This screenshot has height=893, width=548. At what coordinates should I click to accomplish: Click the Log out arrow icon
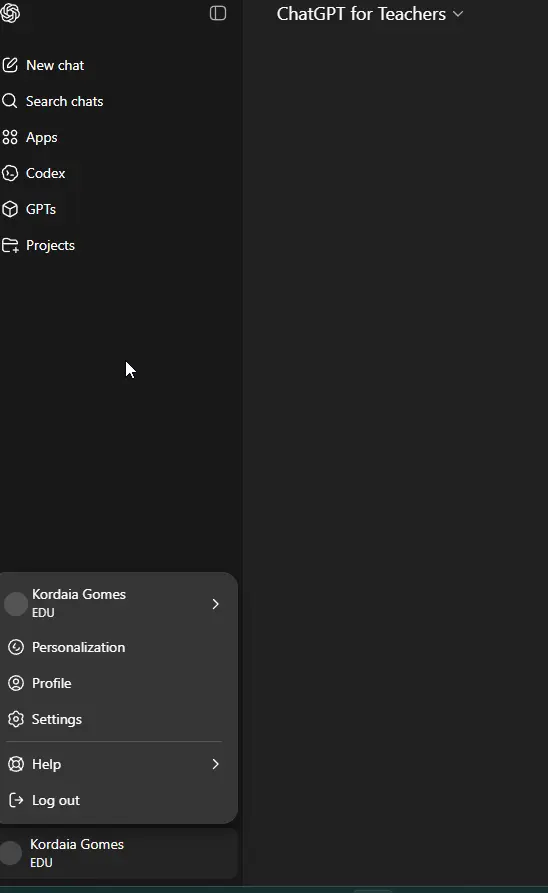point(16,800)
